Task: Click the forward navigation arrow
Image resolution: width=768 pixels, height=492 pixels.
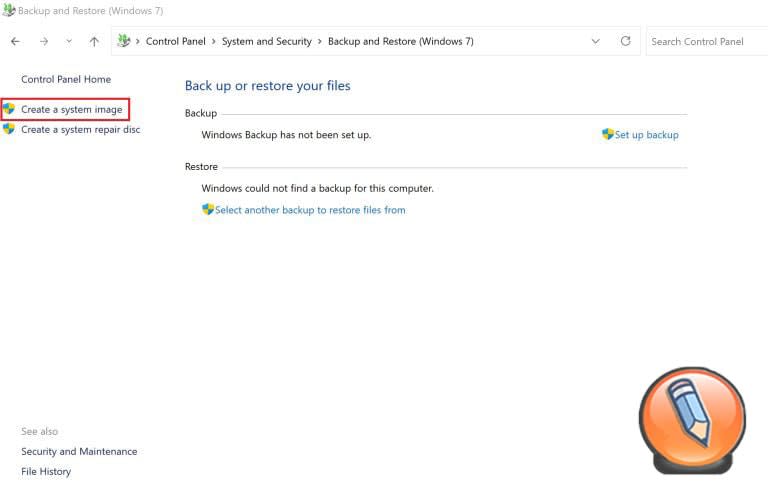Action: pyautogui.click(x=44, y=42)
